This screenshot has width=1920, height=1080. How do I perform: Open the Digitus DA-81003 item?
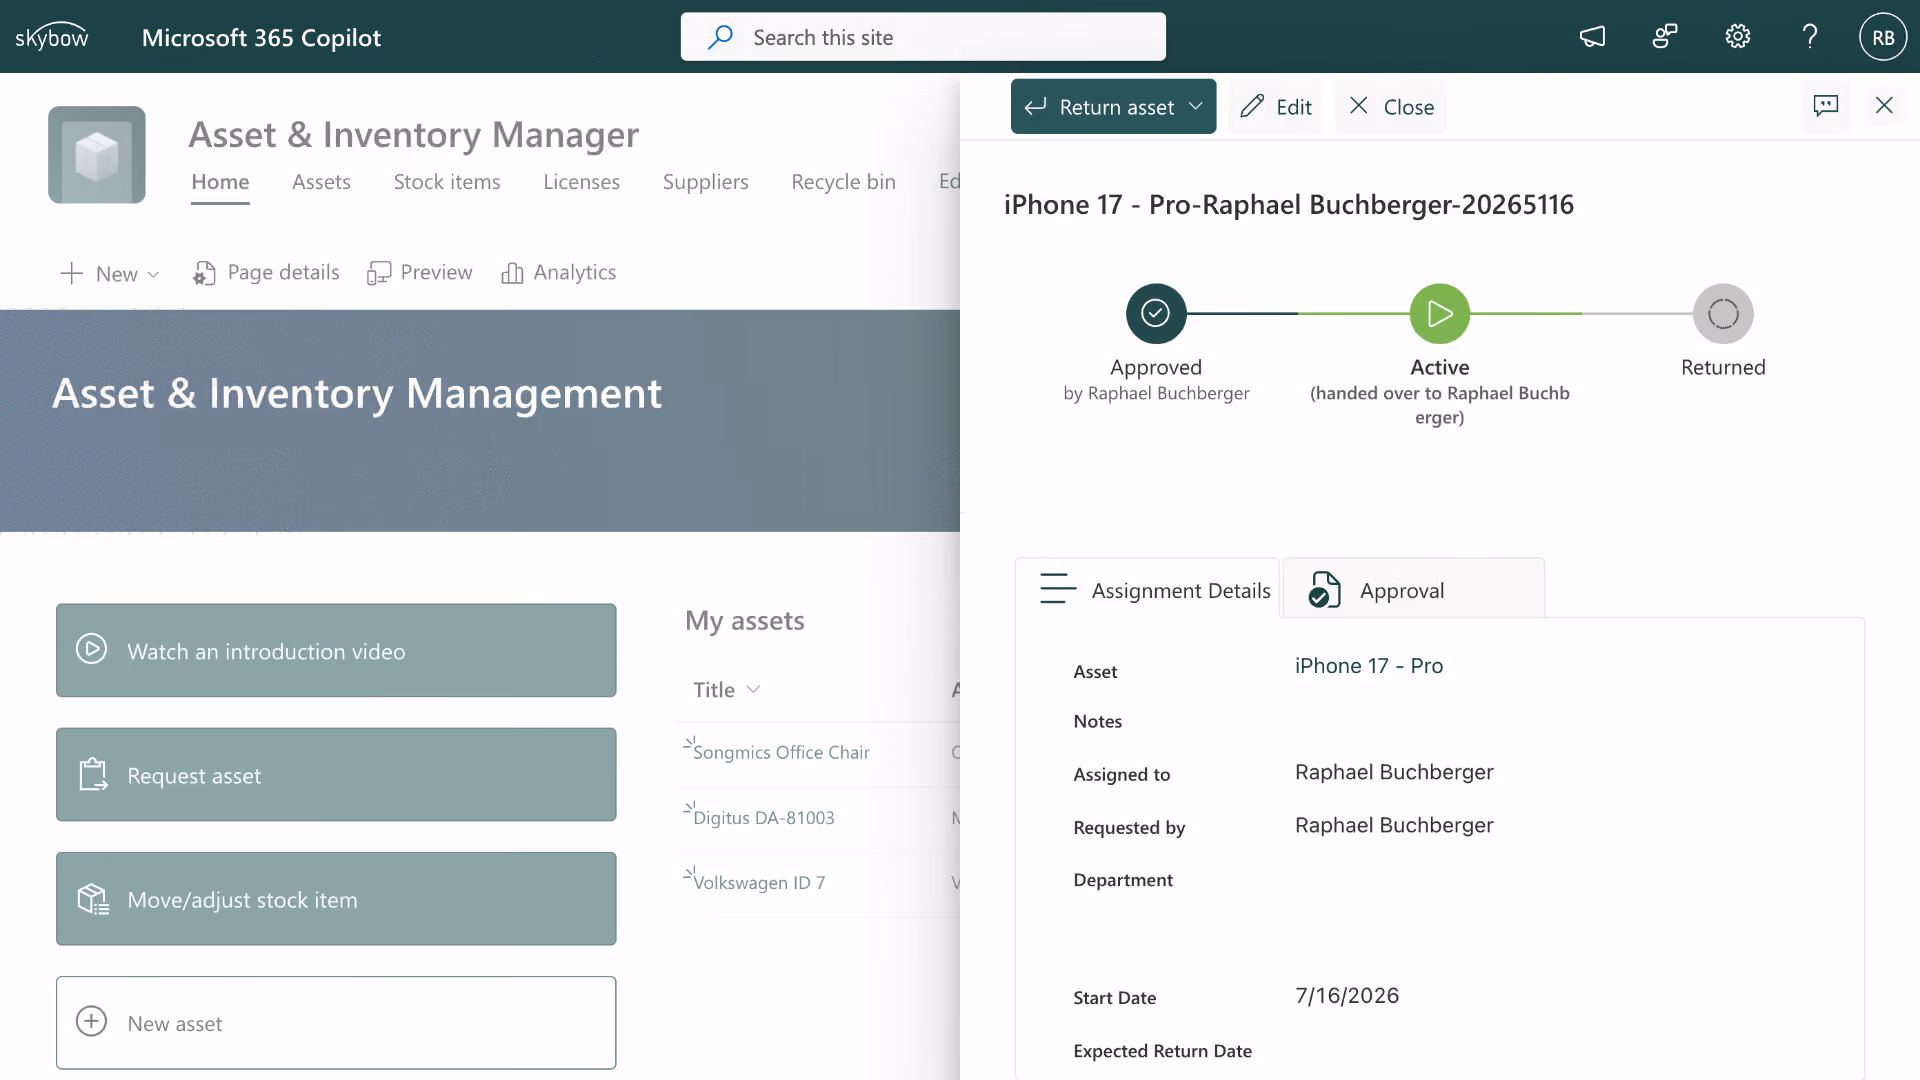pyautogui.click(x=764, y=818)
